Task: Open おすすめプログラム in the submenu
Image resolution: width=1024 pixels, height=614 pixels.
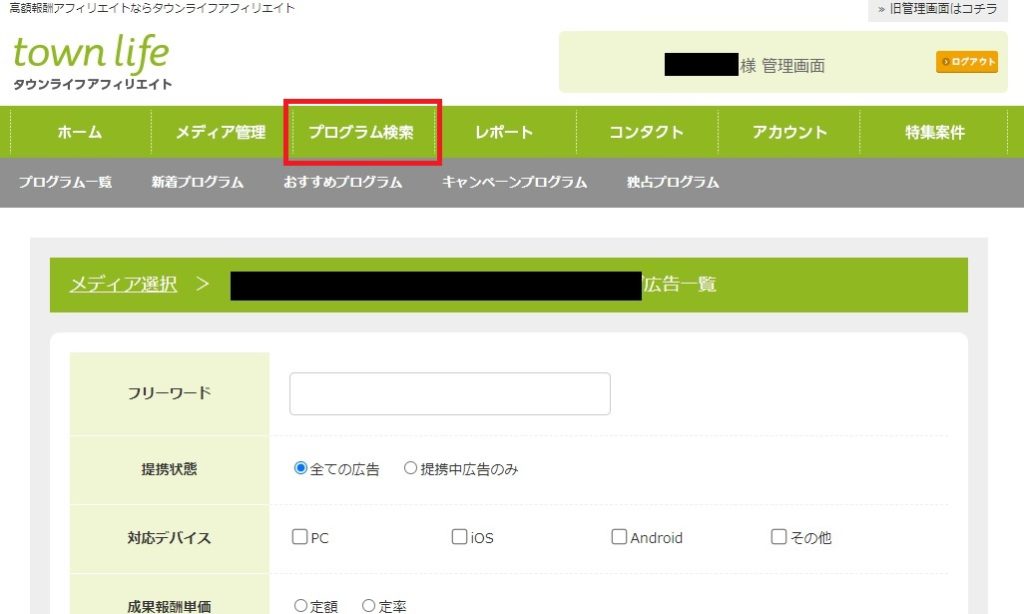Action: (343, 182)
